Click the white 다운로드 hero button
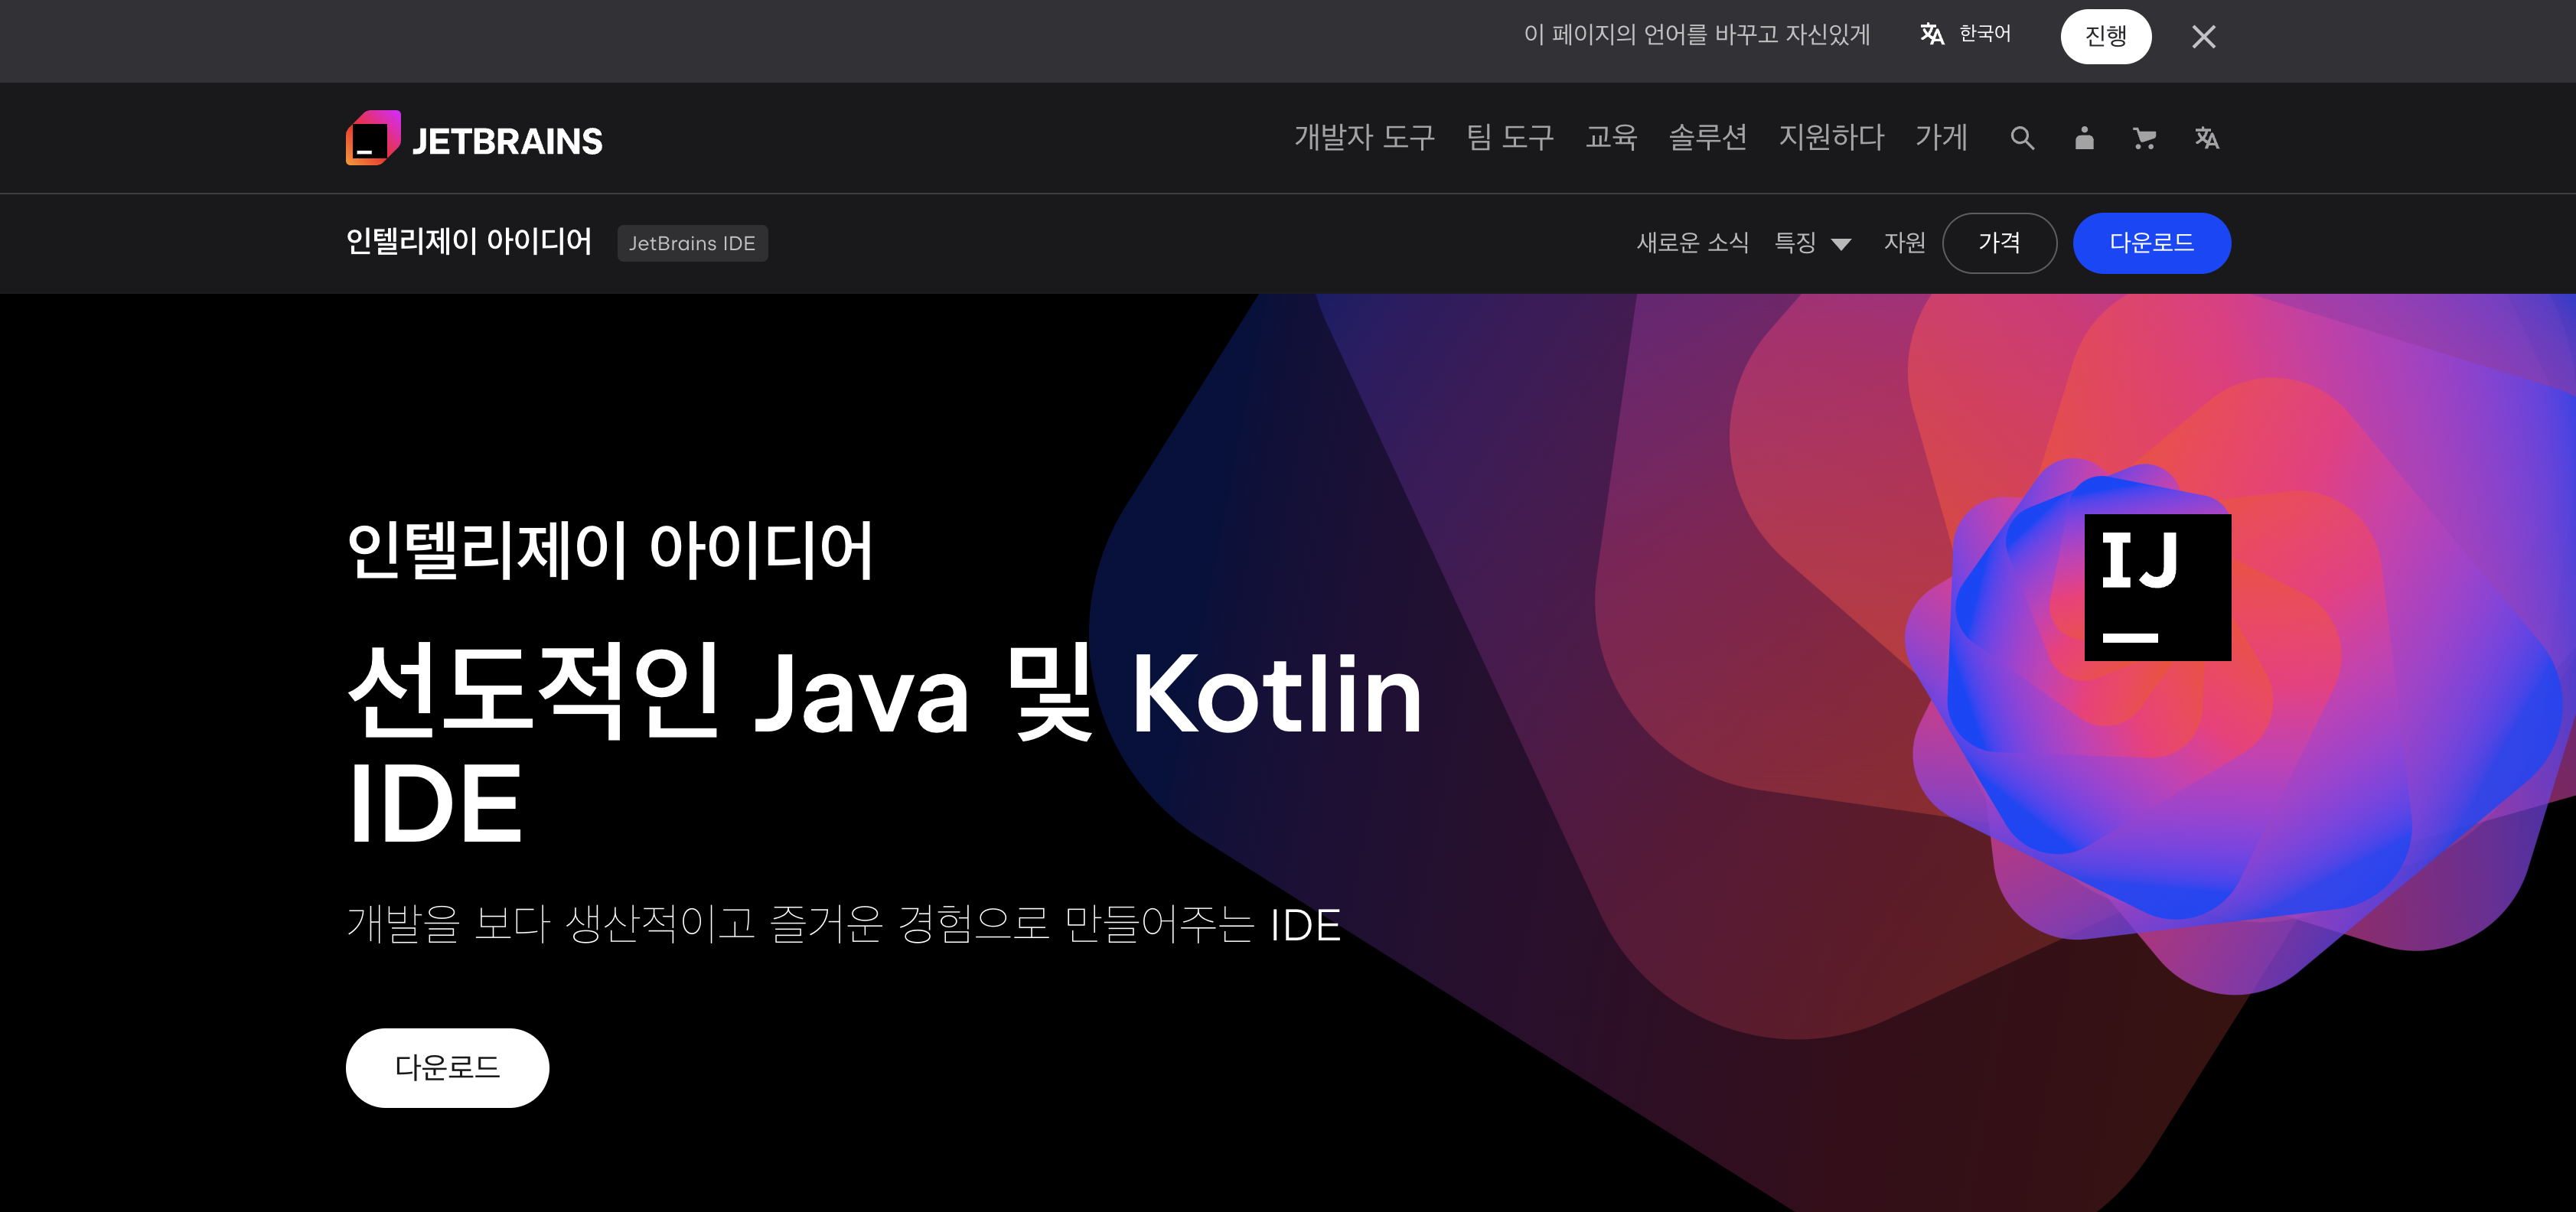The height and width of the screenshot is (1212, 2576). (x=447, y=1067)
